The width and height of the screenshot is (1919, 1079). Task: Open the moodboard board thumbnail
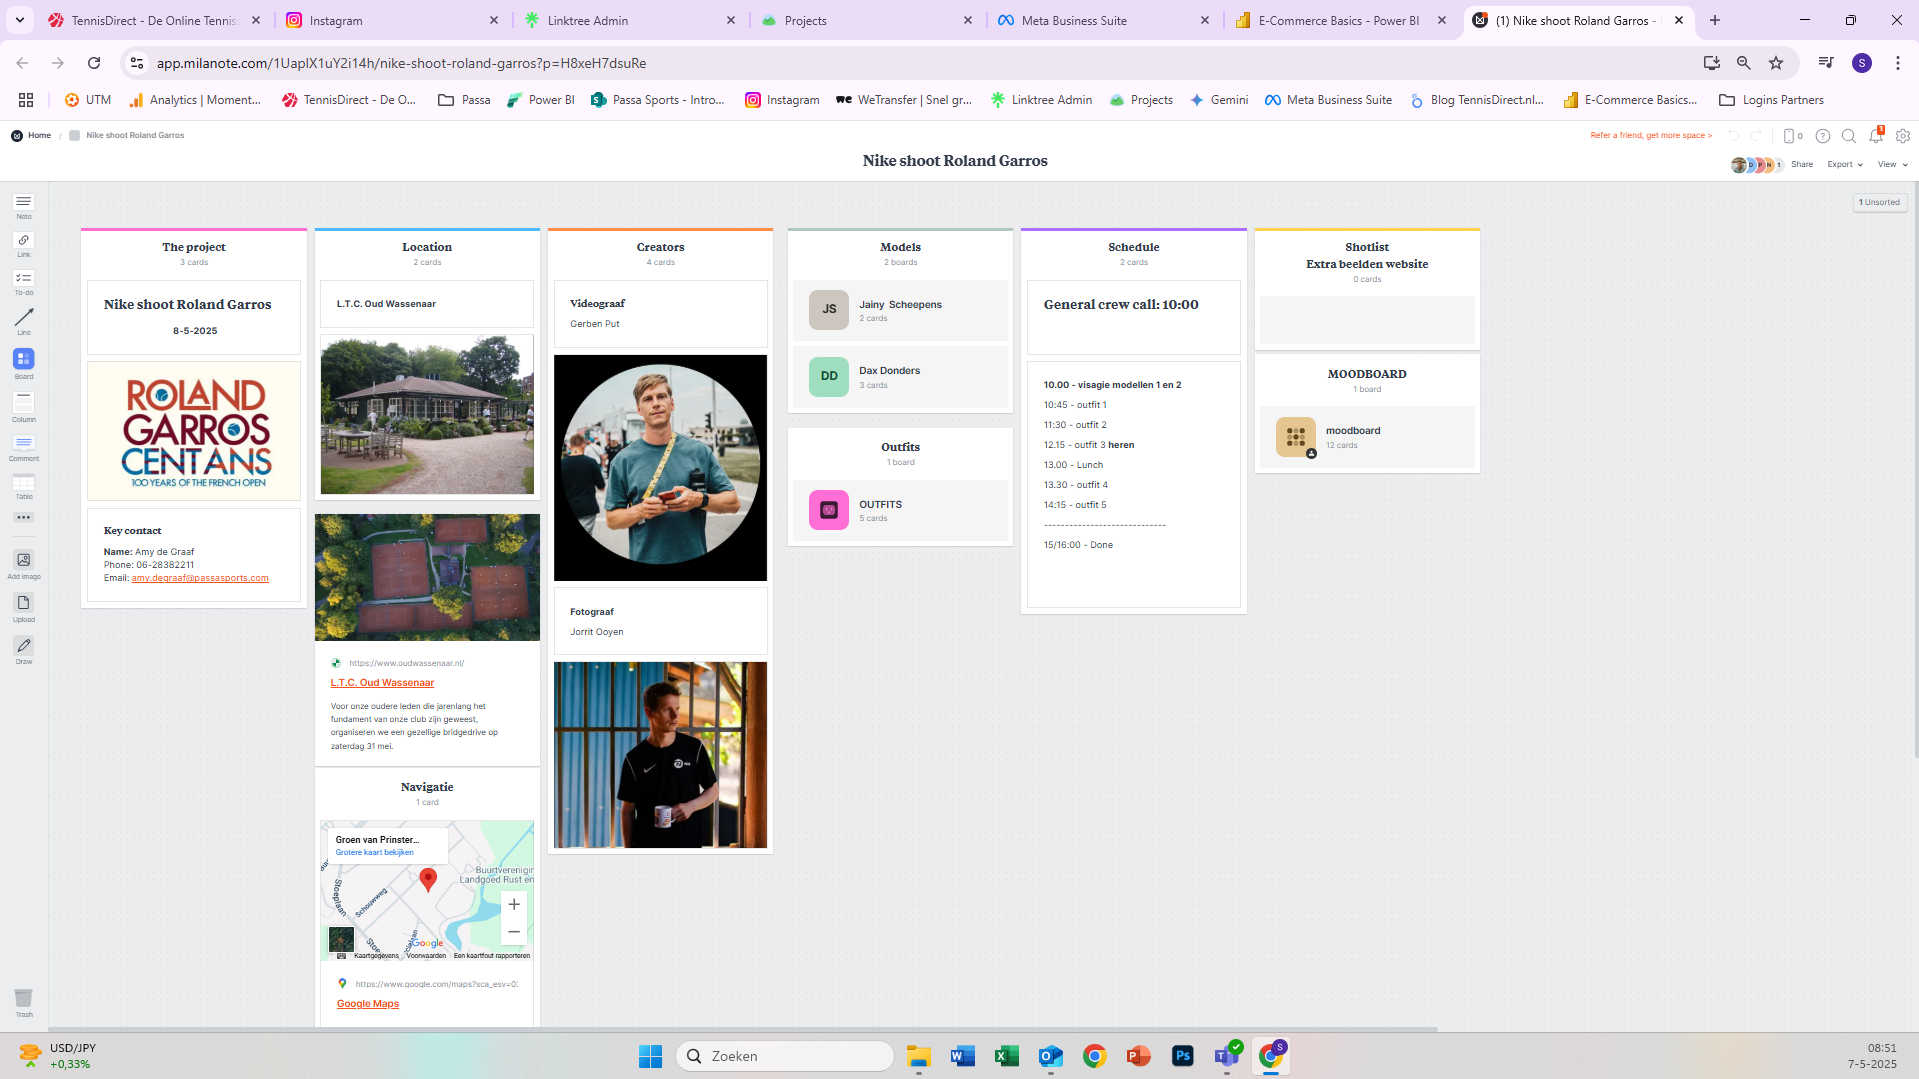coord(1296,437)
